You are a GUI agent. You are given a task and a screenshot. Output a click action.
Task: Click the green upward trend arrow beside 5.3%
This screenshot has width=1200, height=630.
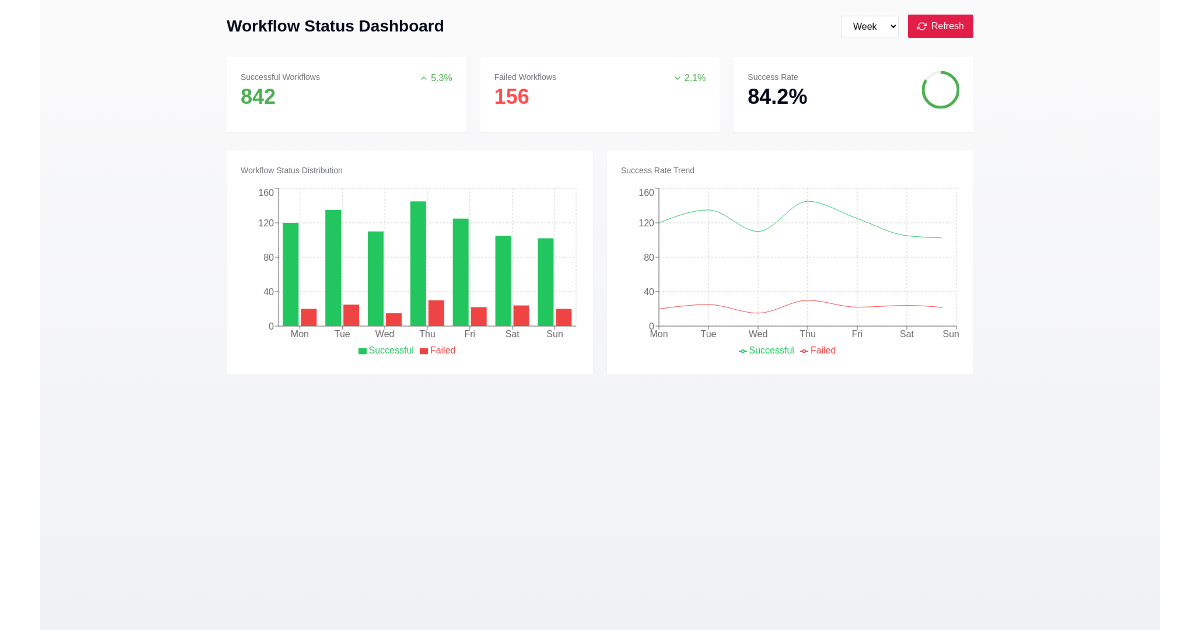(x=422, y=77)
